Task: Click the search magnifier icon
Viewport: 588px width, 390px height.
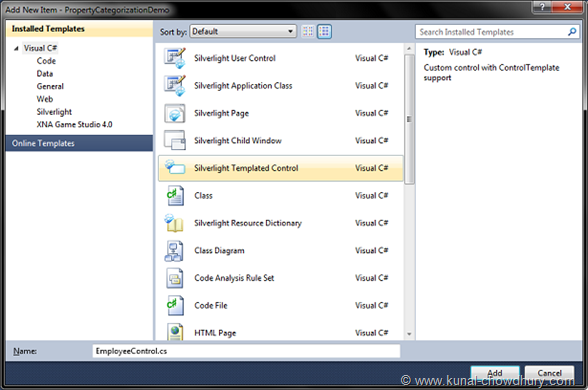Action: [572, 32]
